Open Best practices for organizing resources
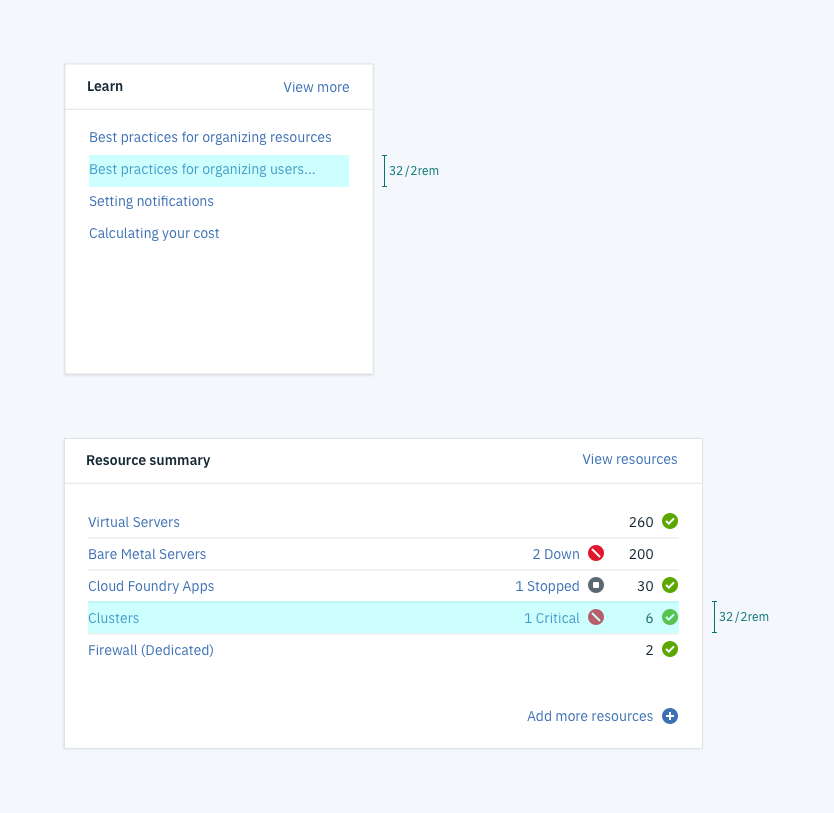The height and width of the screenshot is (813, 834). pyautogui.click(x=210, y=137)
